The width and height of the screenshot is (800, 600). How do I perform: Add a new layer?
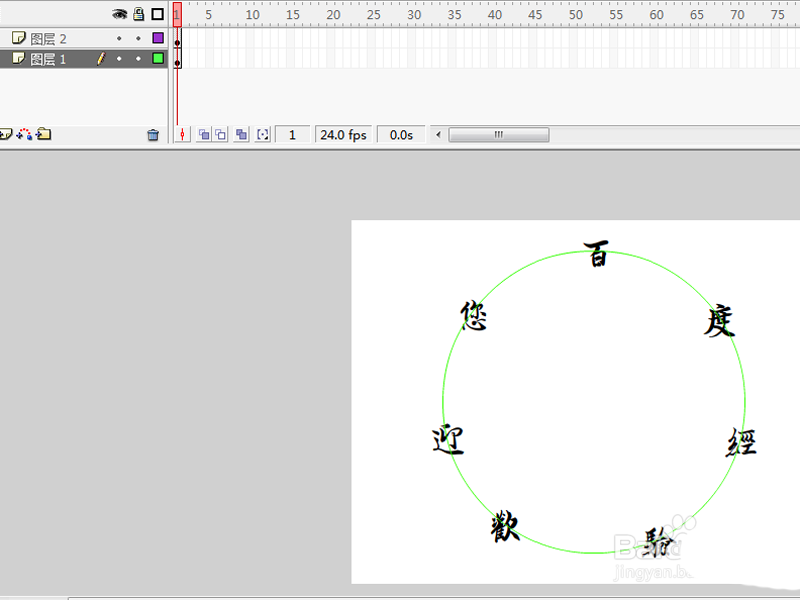pyautogui.click(x=5, y=134)
